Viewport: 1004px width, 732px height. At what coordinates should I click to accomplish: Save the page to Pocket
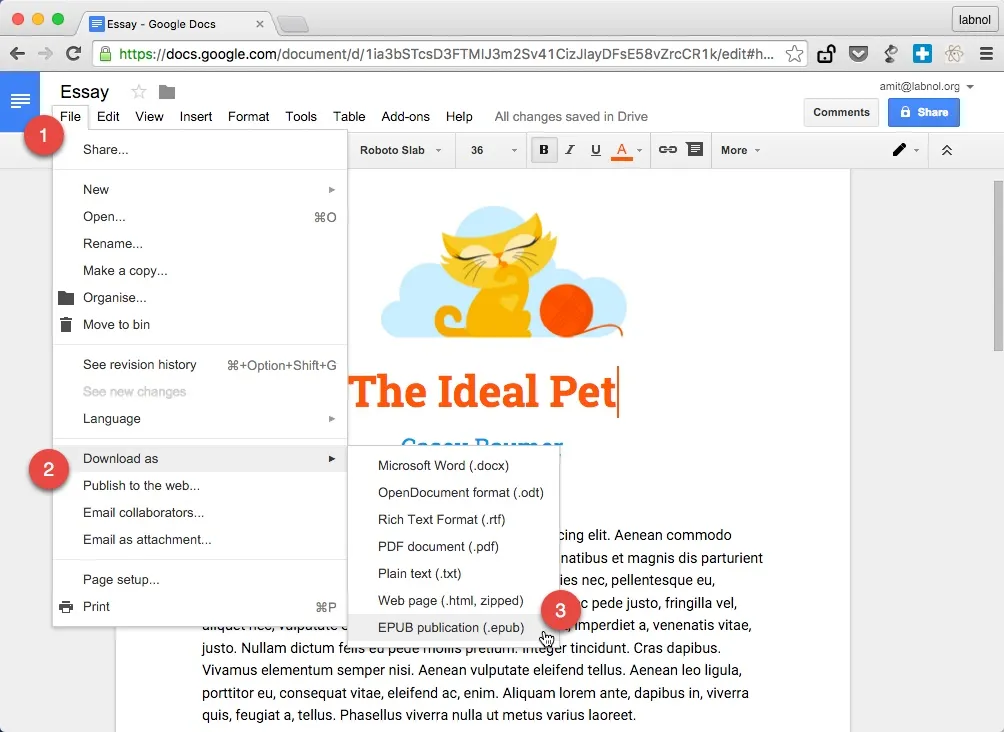coord(859,54)
